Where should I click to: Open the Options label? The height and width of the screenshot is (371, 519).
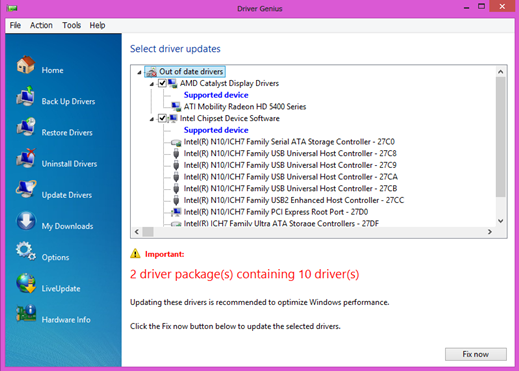coord(55,257)
